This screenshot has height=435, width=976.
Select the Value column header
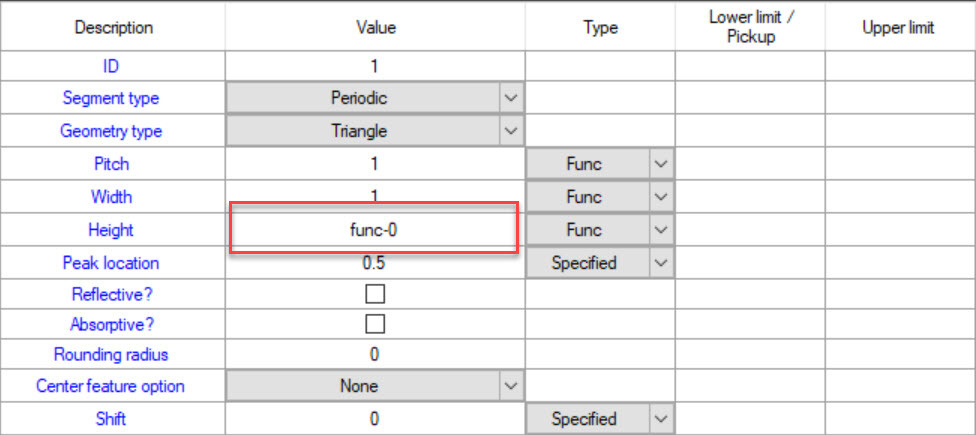(376, 27)
